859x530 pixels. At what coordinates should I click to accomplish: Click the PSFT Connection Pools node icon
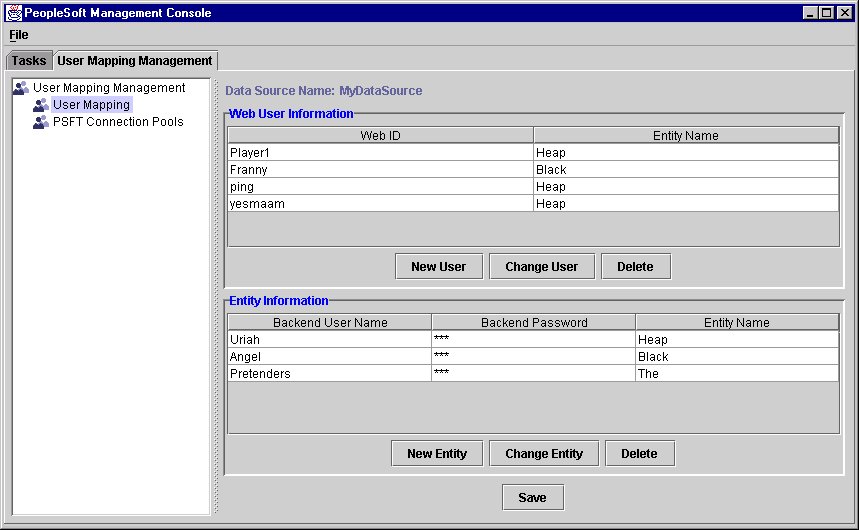41,122
